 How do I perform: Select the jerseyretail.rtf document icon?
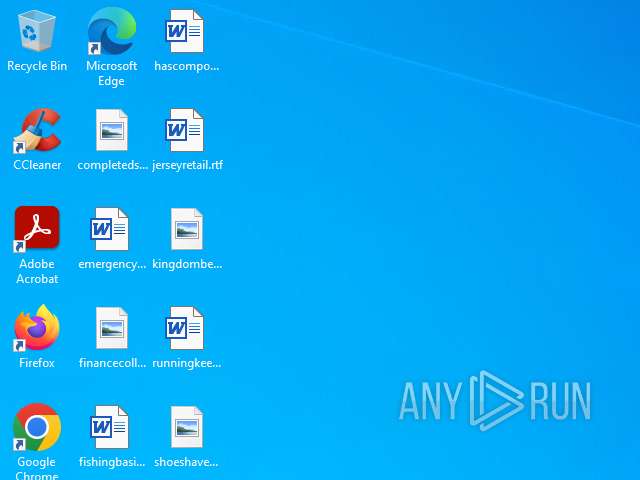tap(184, 130)
